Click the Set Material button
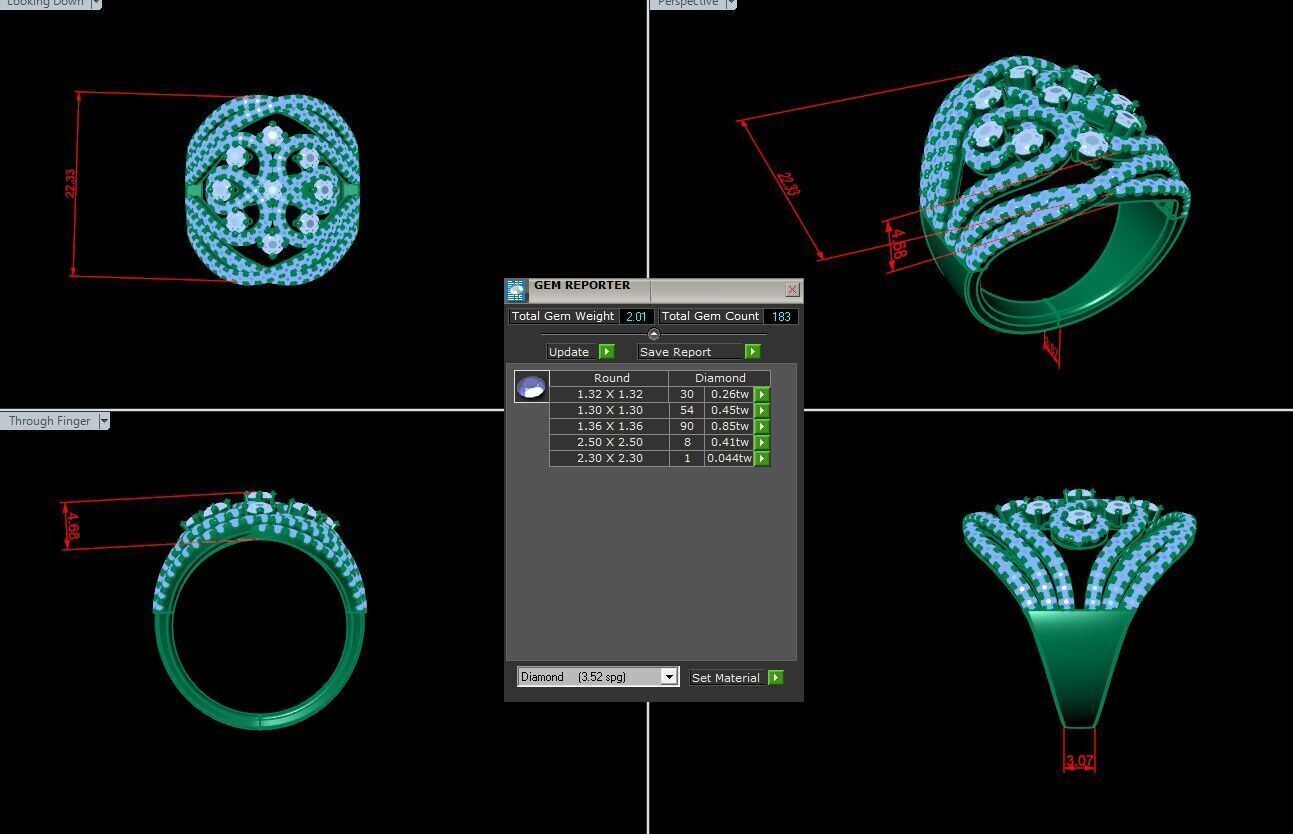Image resolution: width=1293 pixels, height=834 pixels. pyautogui.click(x=728, y=678)
